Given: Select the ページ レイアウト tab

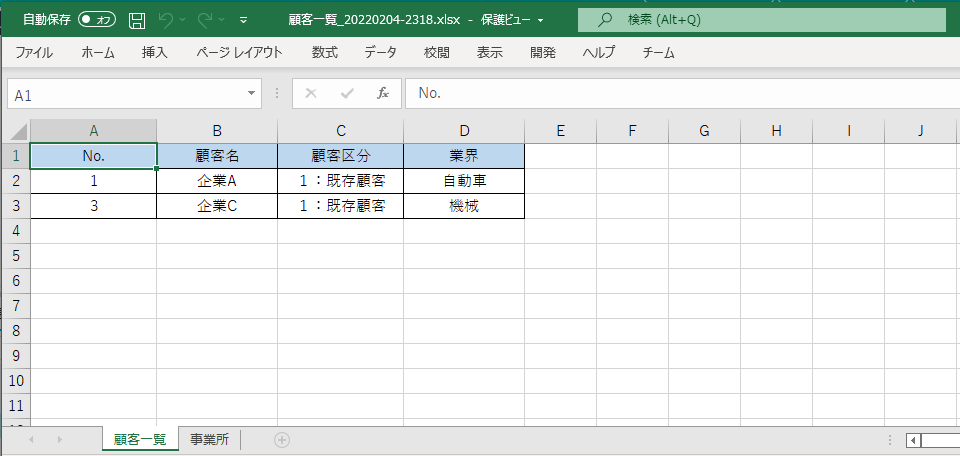Looking at the screenshot, I should (x=239, y=53).
